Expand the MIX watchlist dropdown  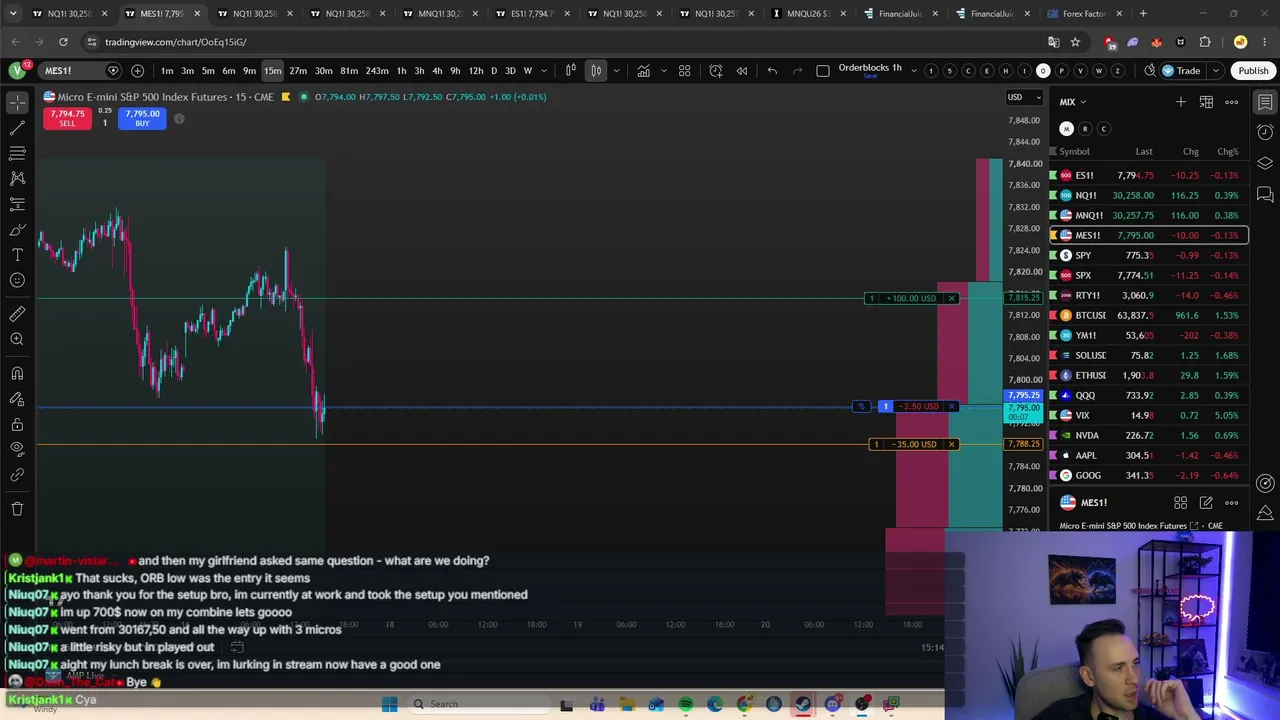1073,102
